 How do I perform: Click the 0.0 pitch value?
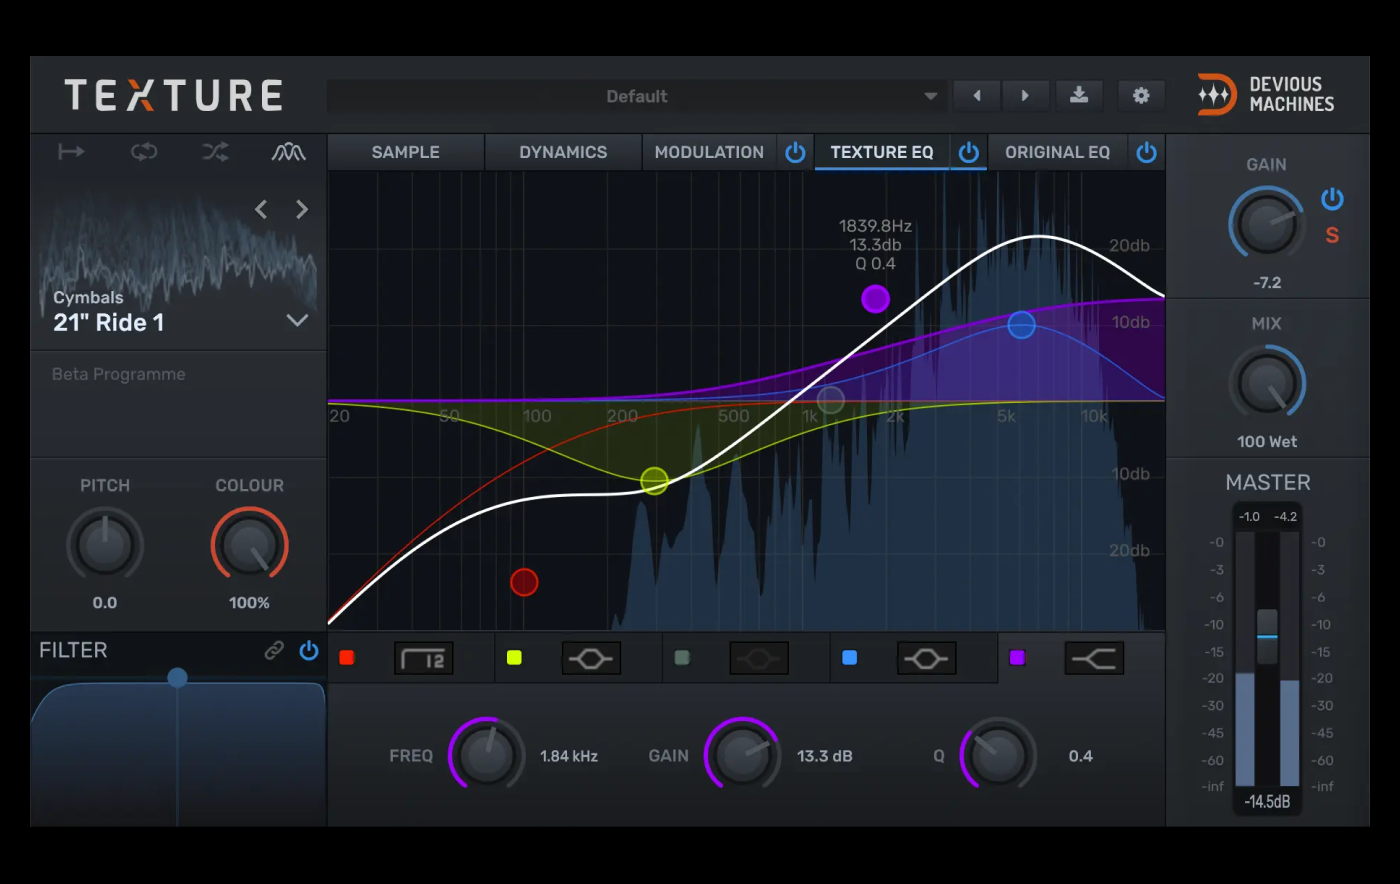(105, 603)
